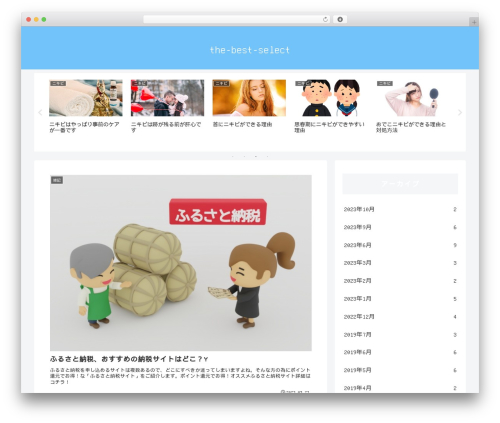500x423 pixels.
Task: Open archive 2023年2月
Action: [400, 281]
